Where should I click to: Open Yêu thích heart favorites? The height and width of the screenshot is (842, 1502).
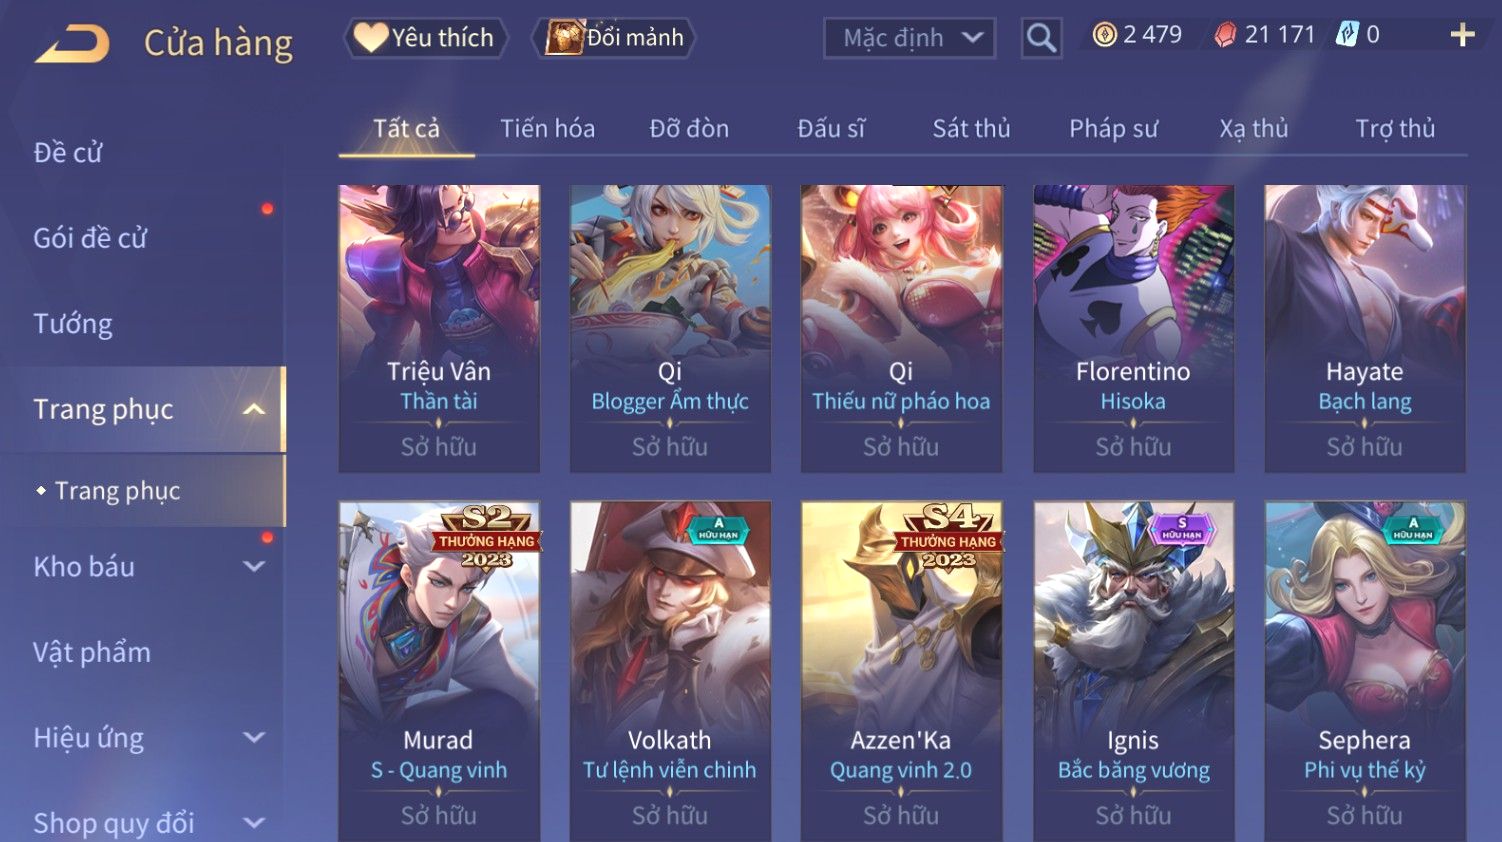[x=426, y=38]
